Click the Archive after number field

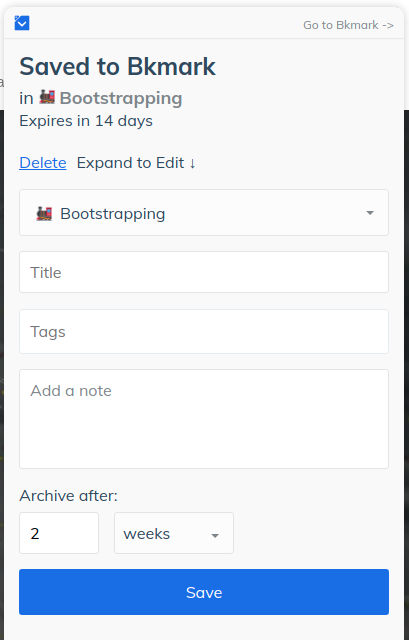tap(59, 533)
